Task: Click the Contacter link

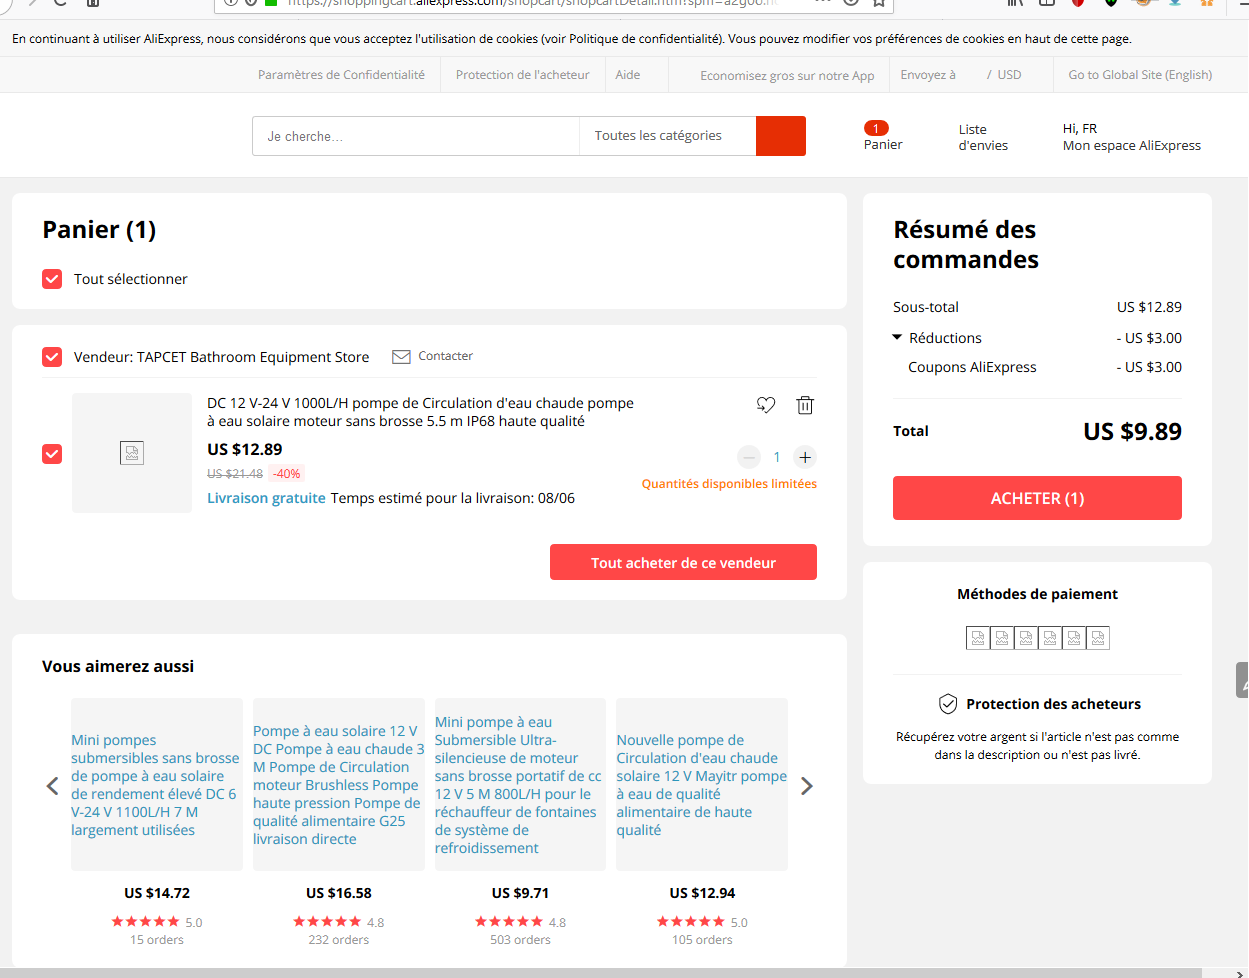Action: (445, 356)
